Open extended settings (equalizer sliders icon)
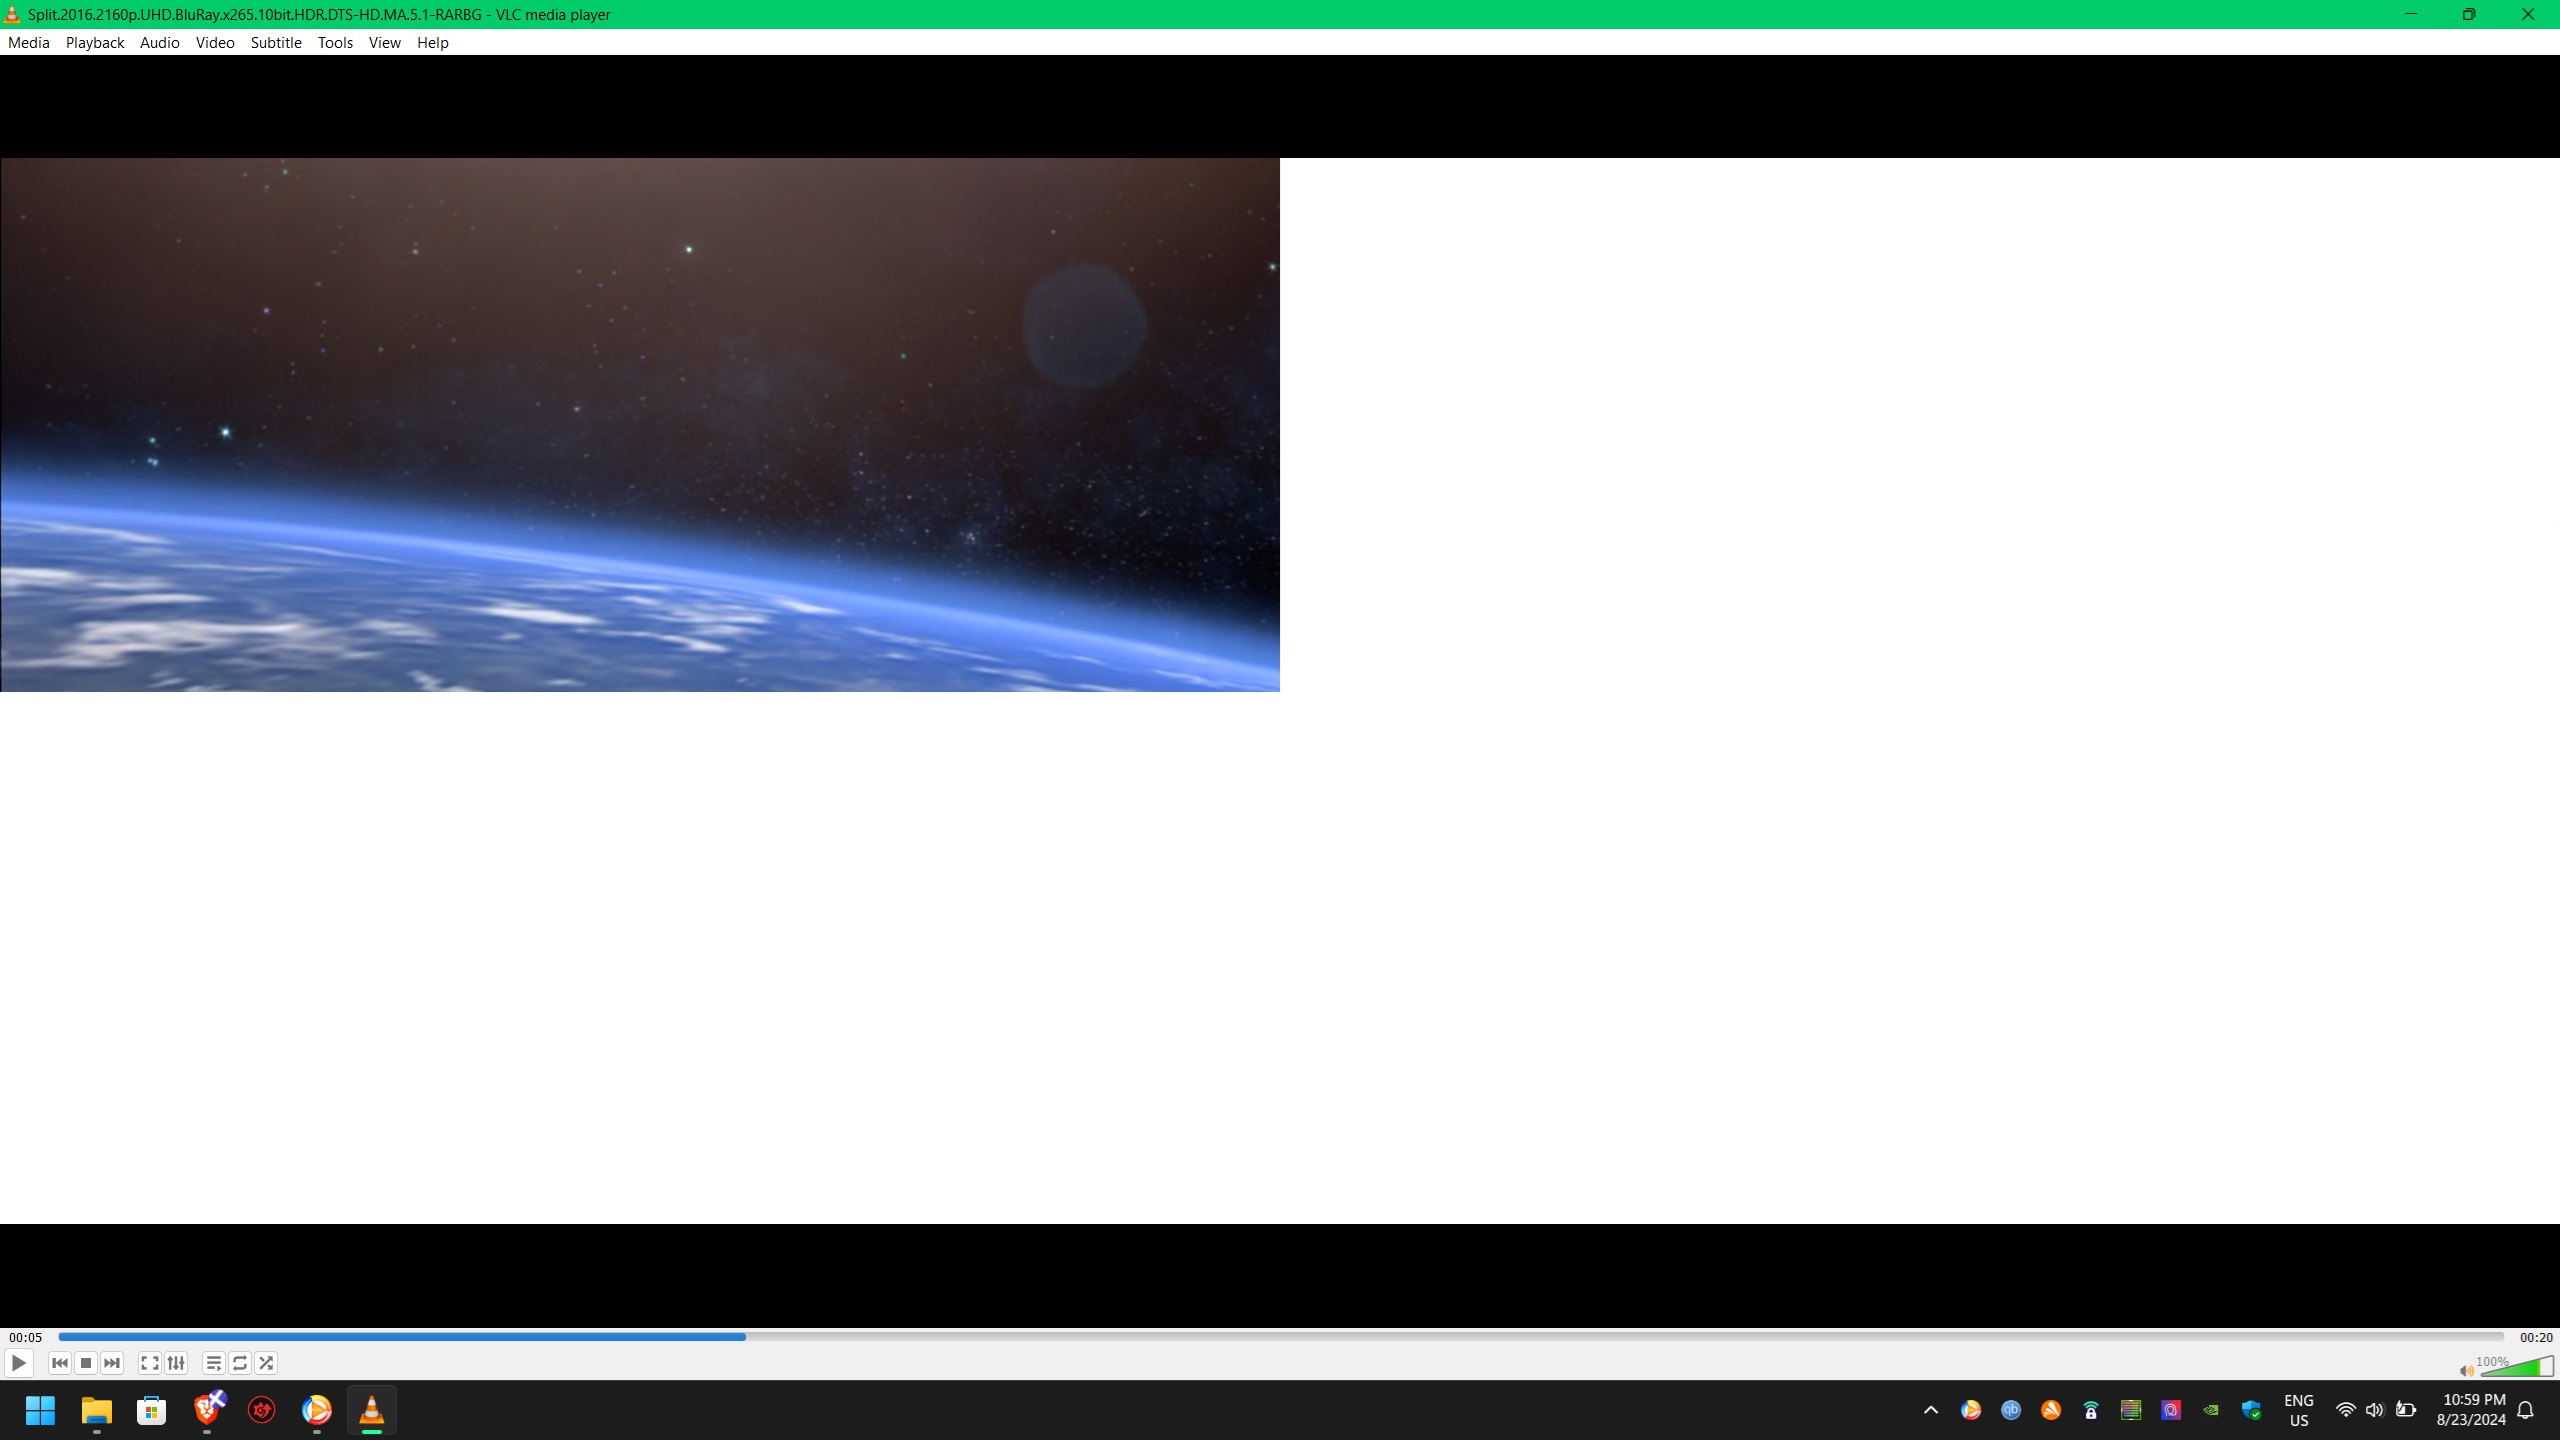Viewport: 2560px width, 1440px height. (x=176, y=1363)
